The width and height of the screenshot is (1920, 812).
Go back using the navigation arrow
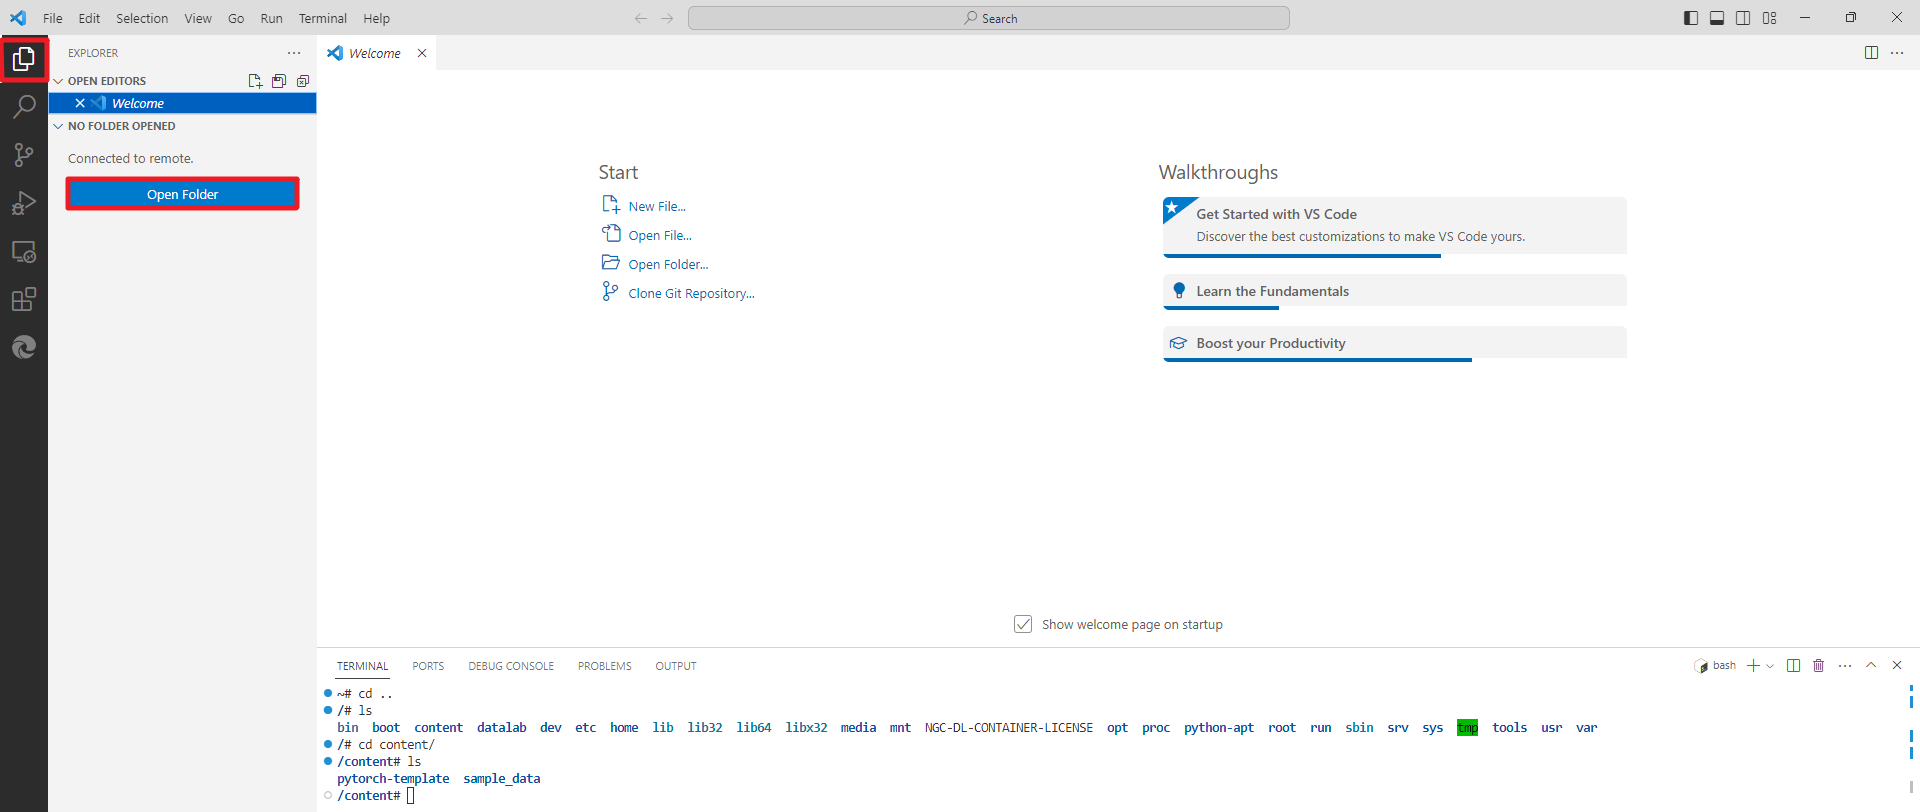coord(641,18)
